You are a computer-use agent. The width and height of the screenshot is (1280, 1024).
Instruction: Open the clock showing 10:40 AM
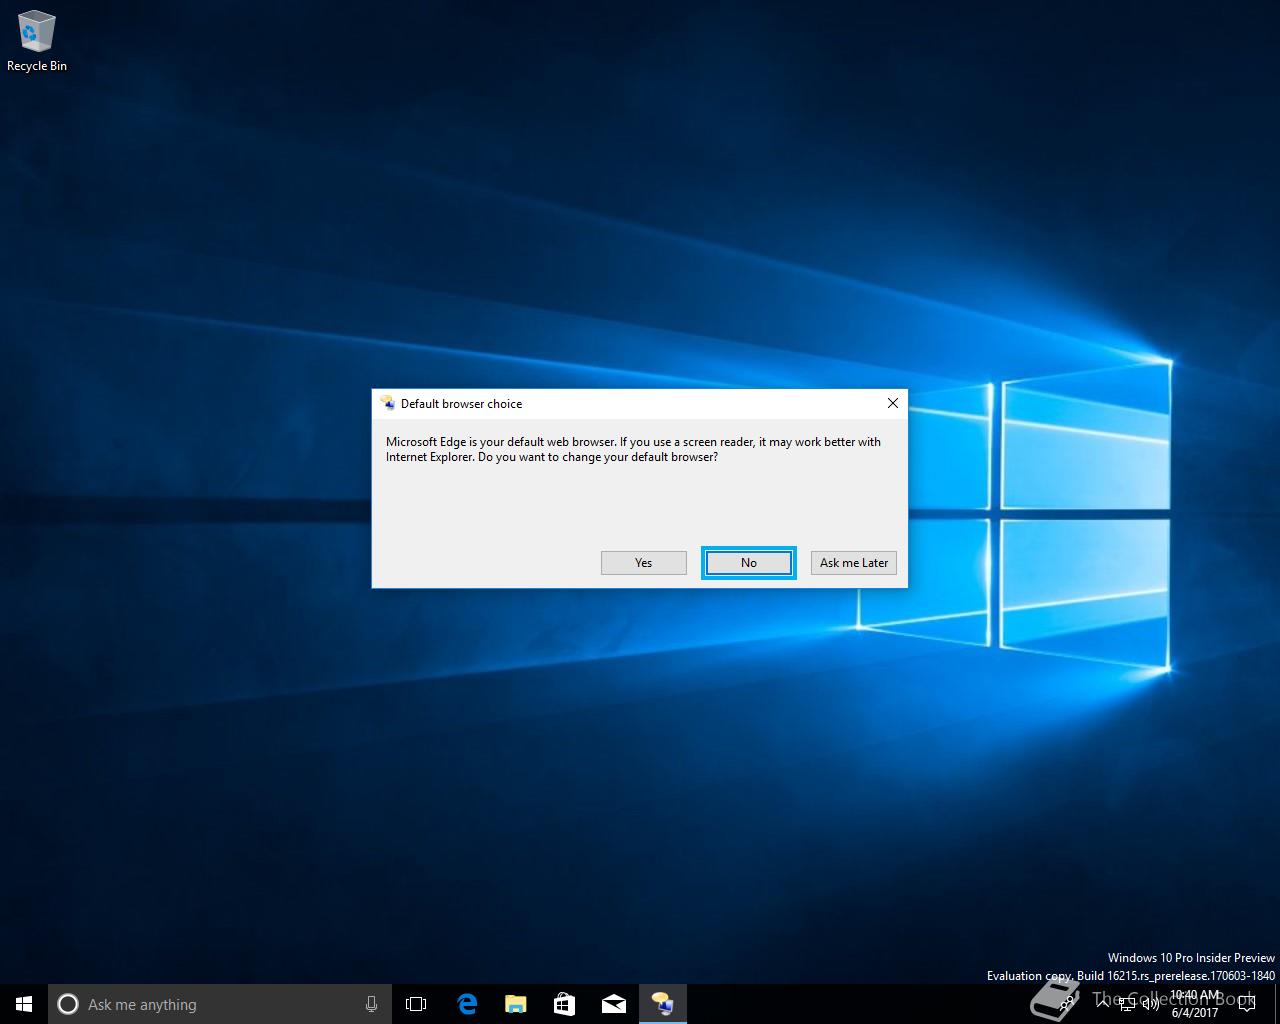pyautogui.click(x=1195, y=1004)
